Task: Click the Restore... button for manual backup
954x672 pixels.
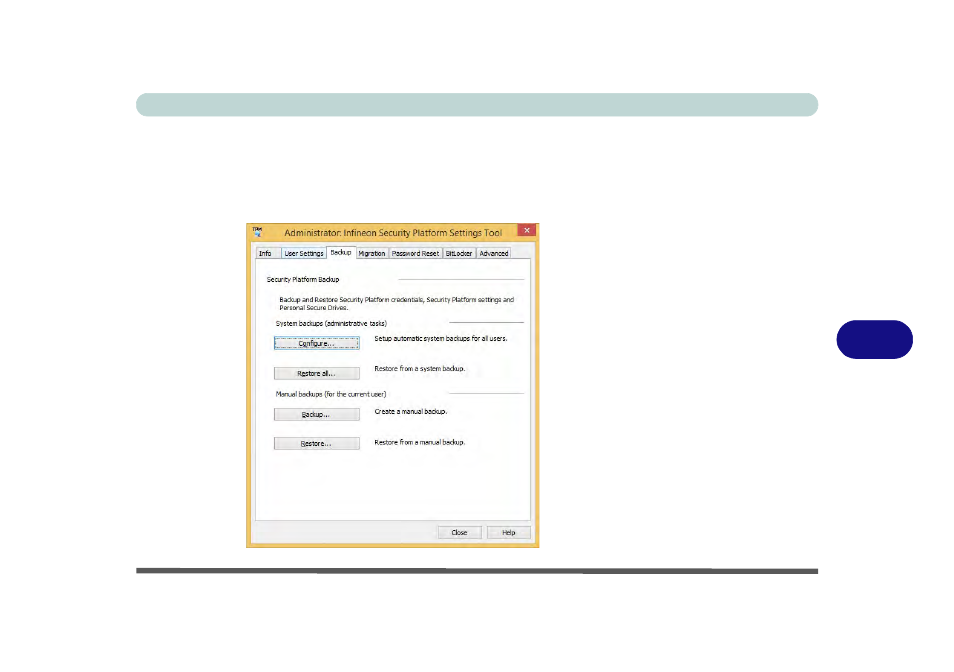Action: click(x=316, y=443)
